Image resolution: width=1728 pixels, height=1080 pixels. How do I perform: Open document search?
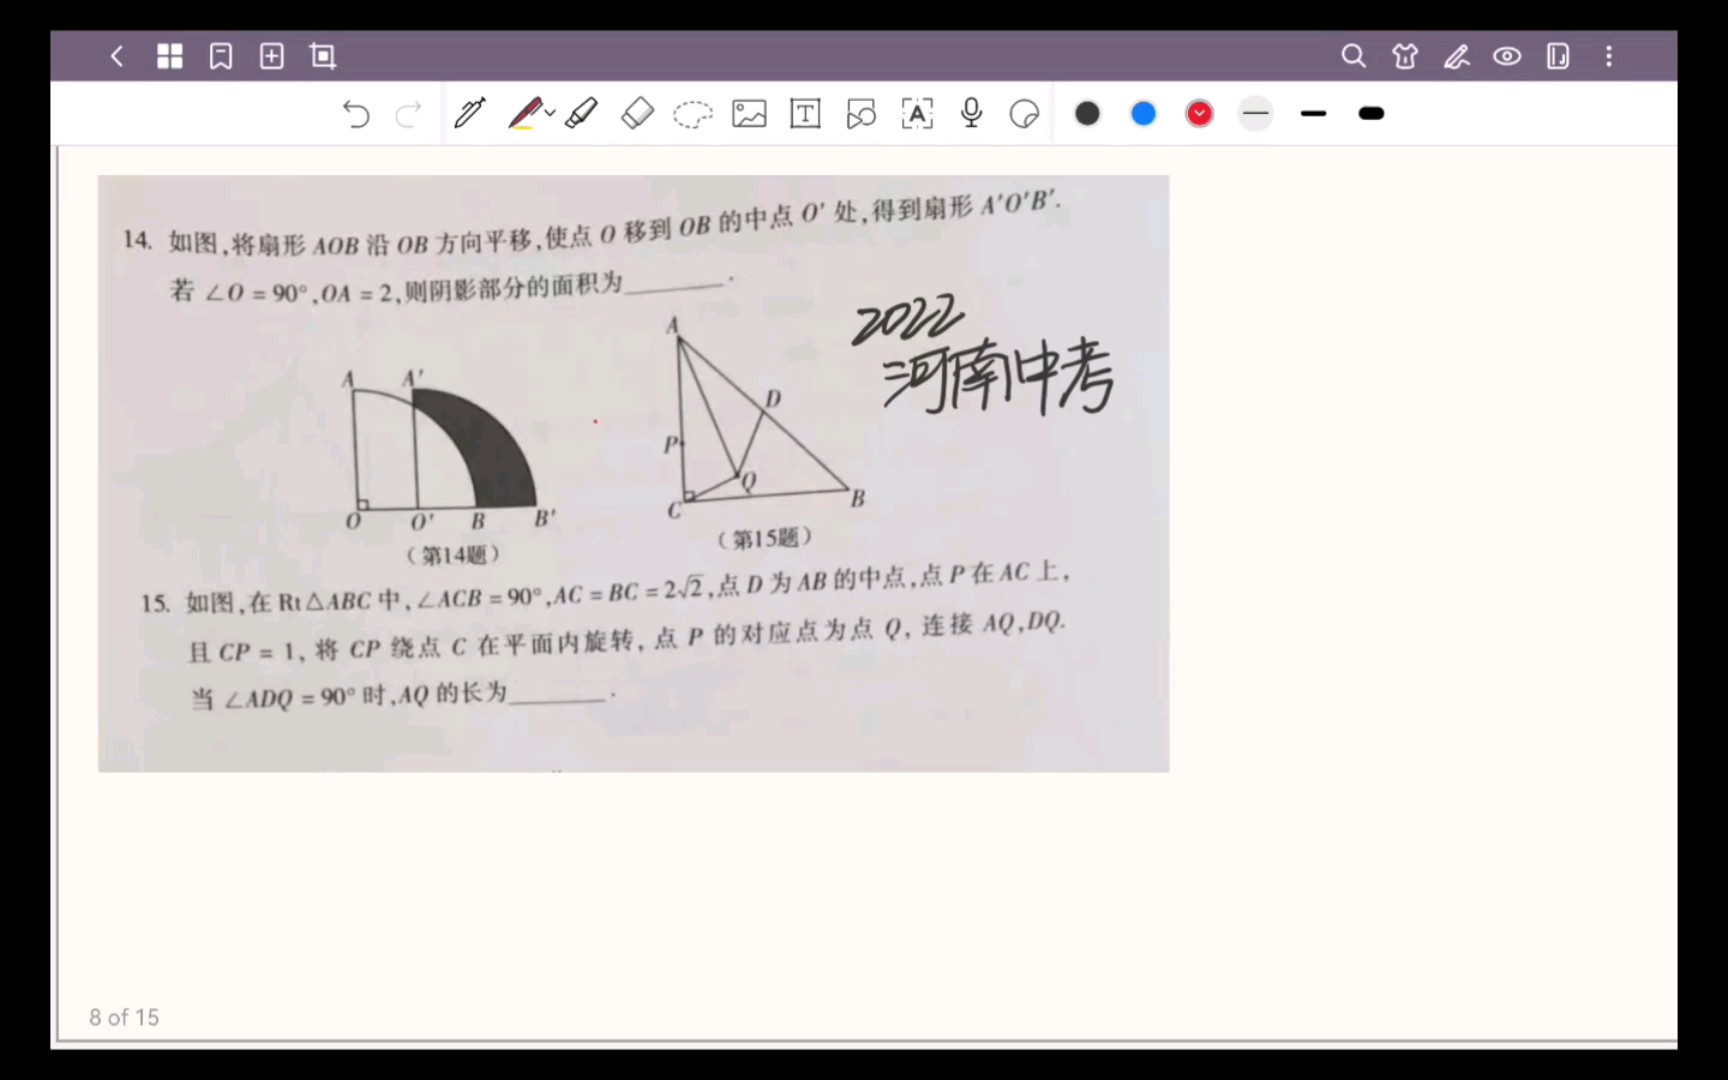[1354, 56]
